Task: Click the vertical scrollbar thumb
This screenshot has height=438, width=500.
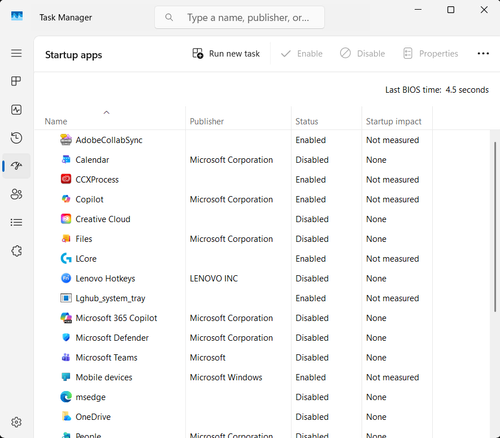Action: (x=495, y=227)
